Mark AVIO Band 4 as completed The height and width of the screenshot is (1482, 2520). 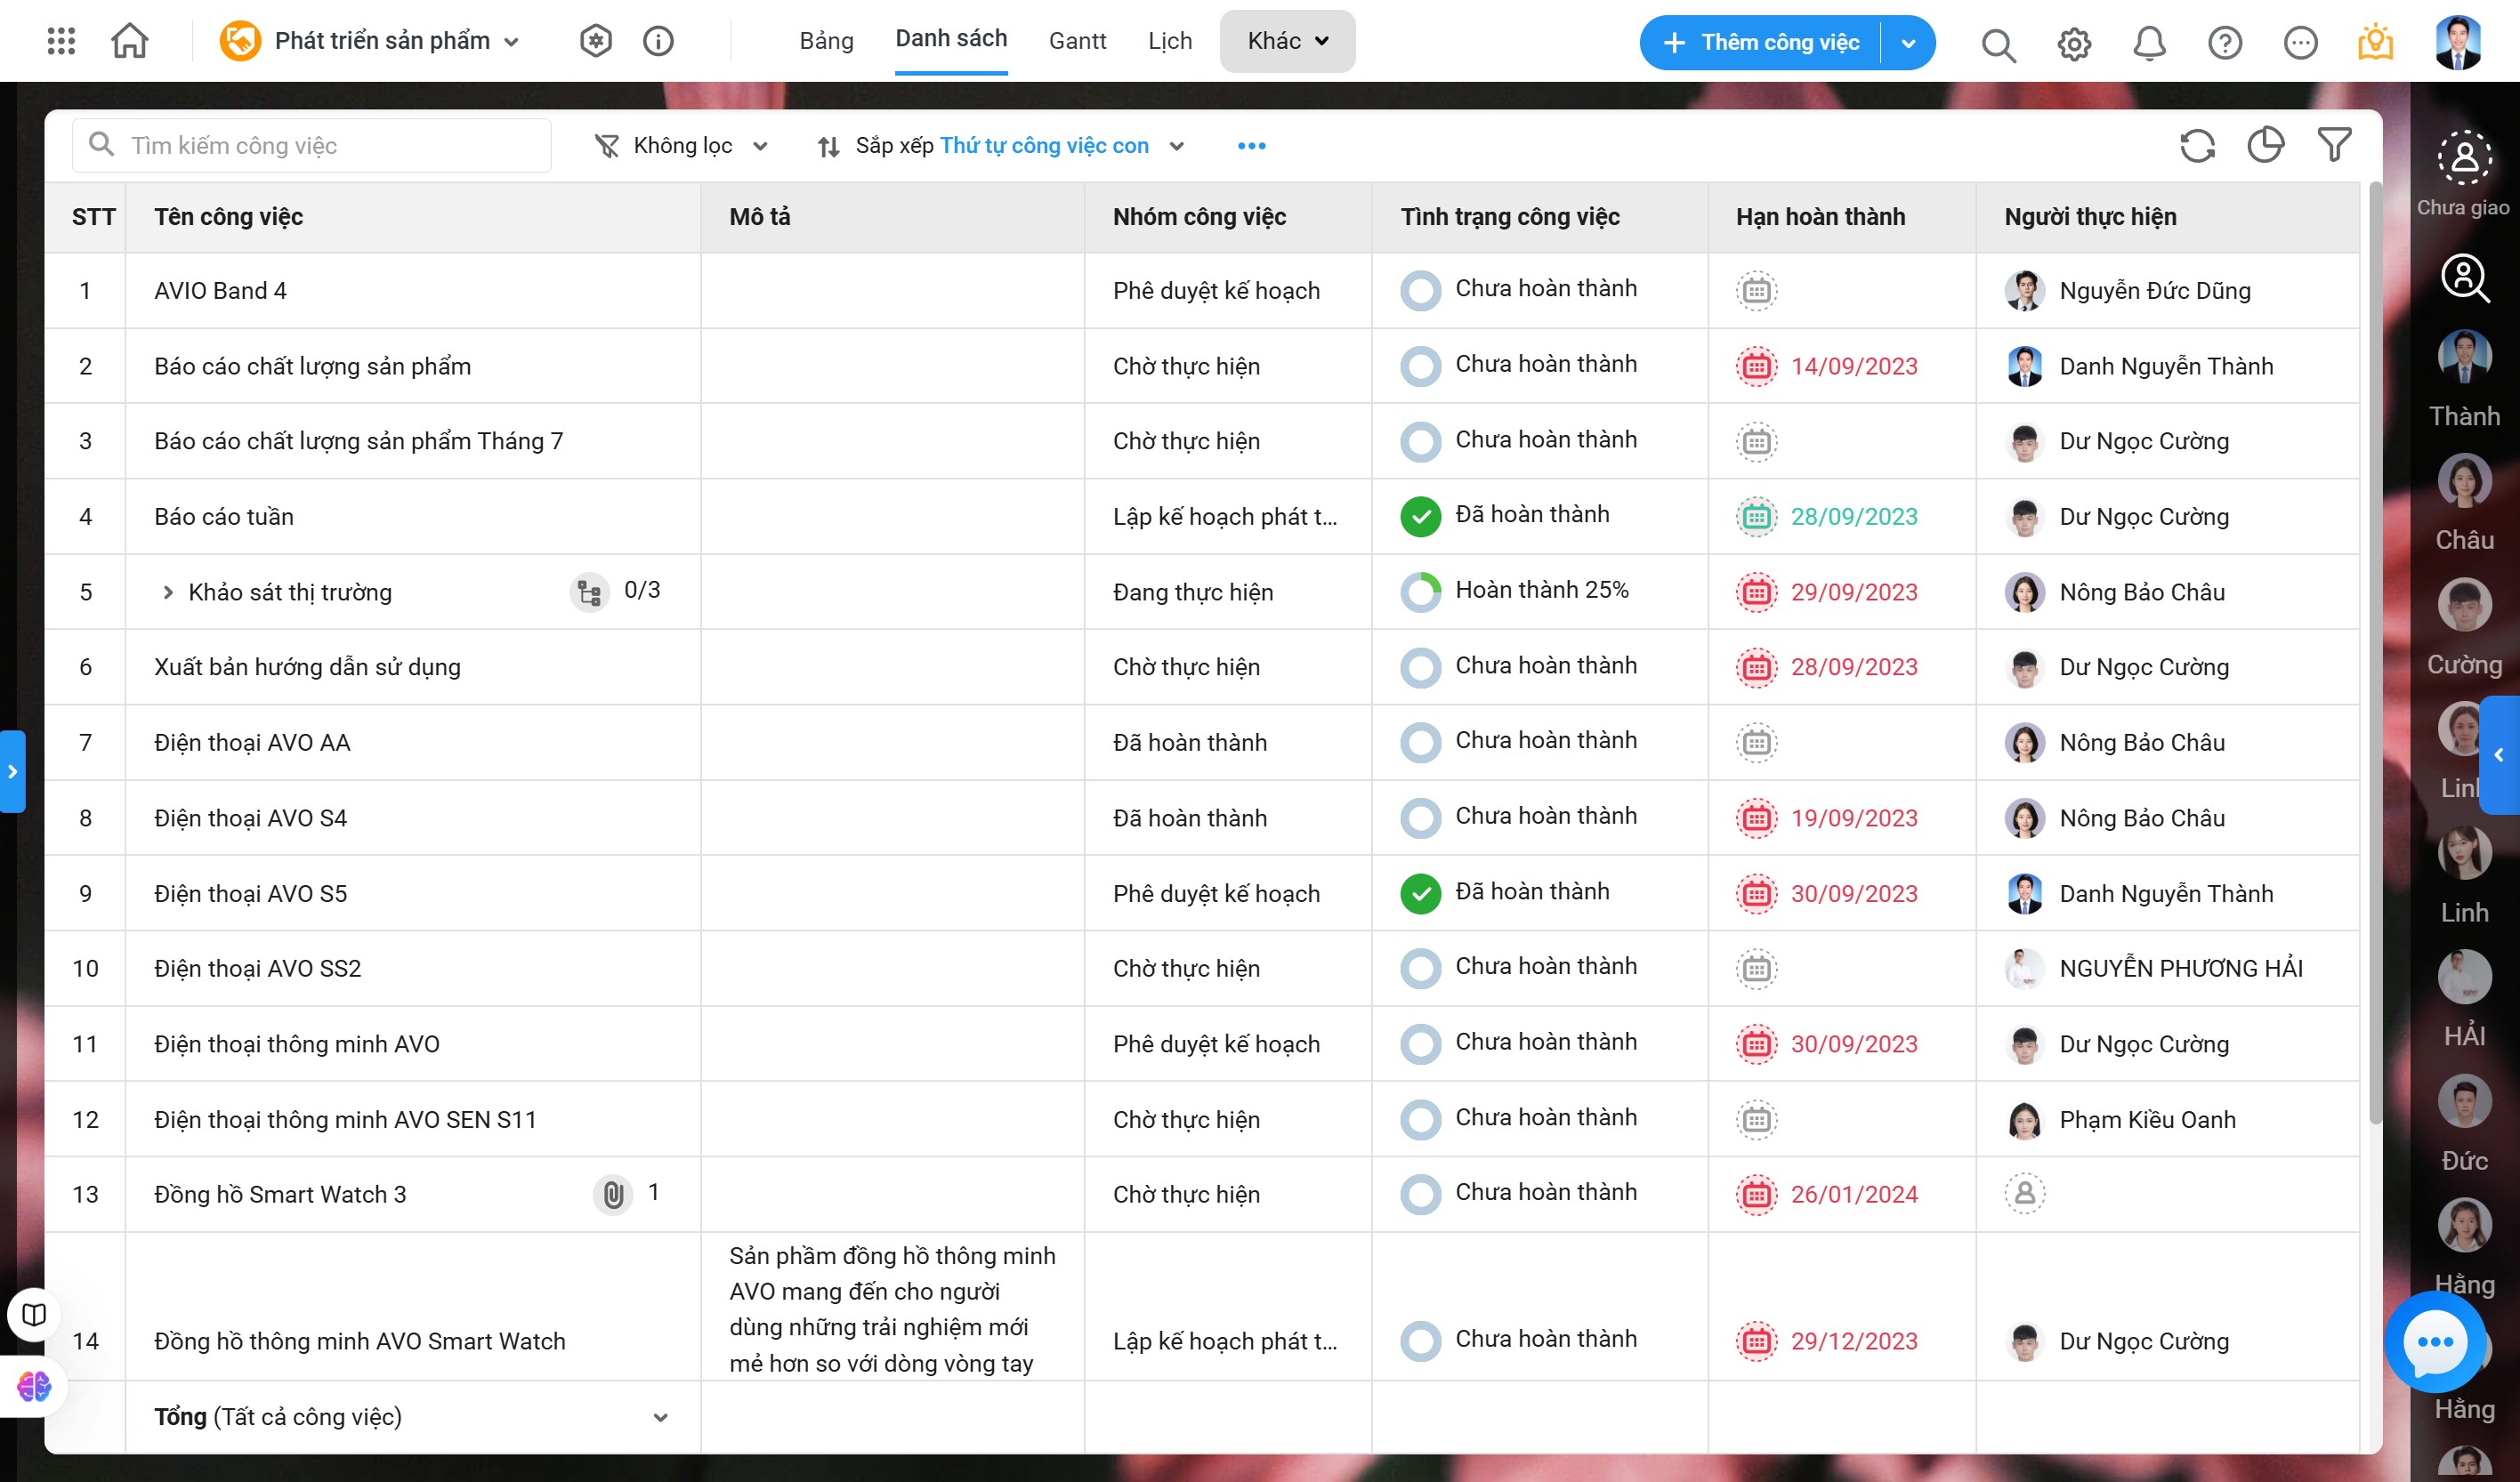point(1420,291)
